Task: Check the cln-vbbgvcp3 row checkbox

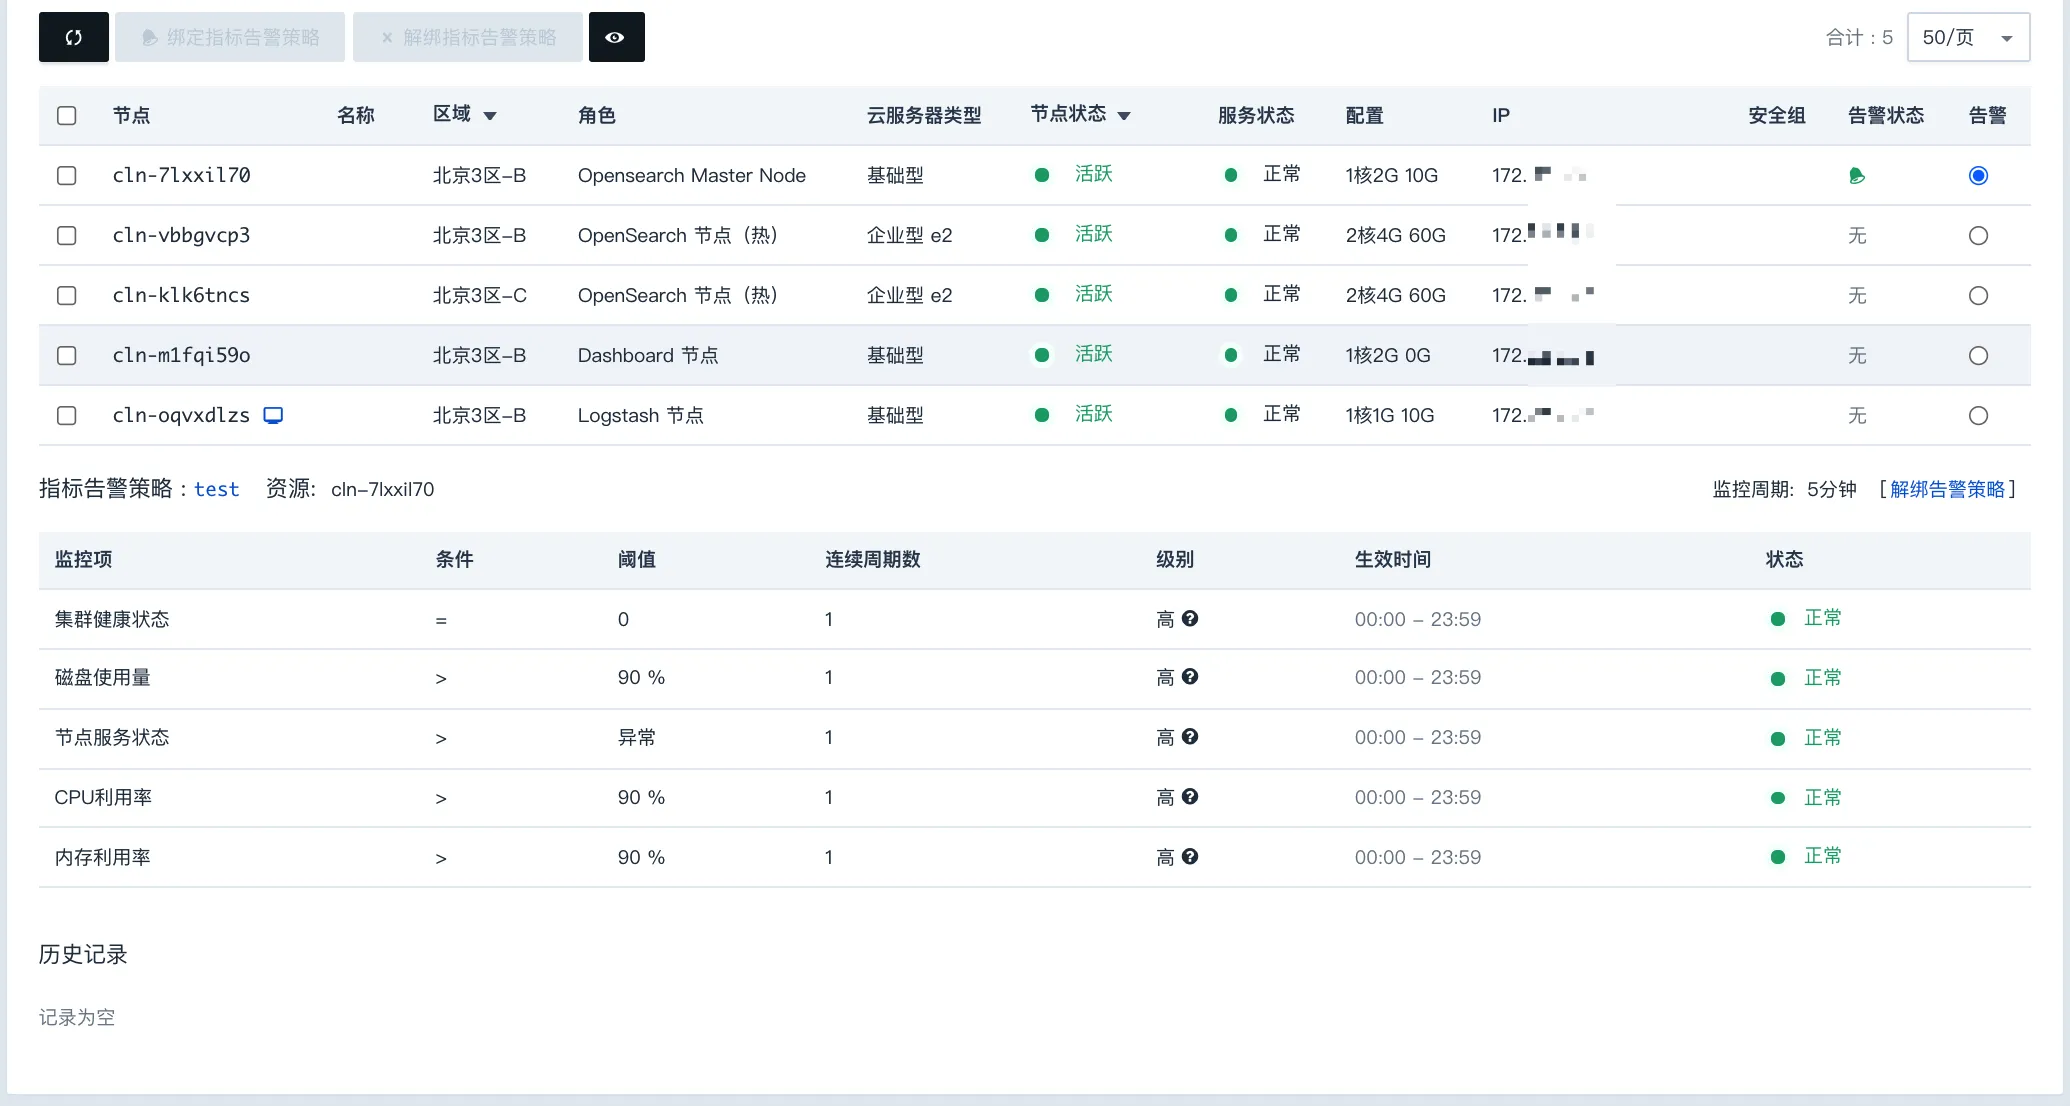Action: (67, 235)
